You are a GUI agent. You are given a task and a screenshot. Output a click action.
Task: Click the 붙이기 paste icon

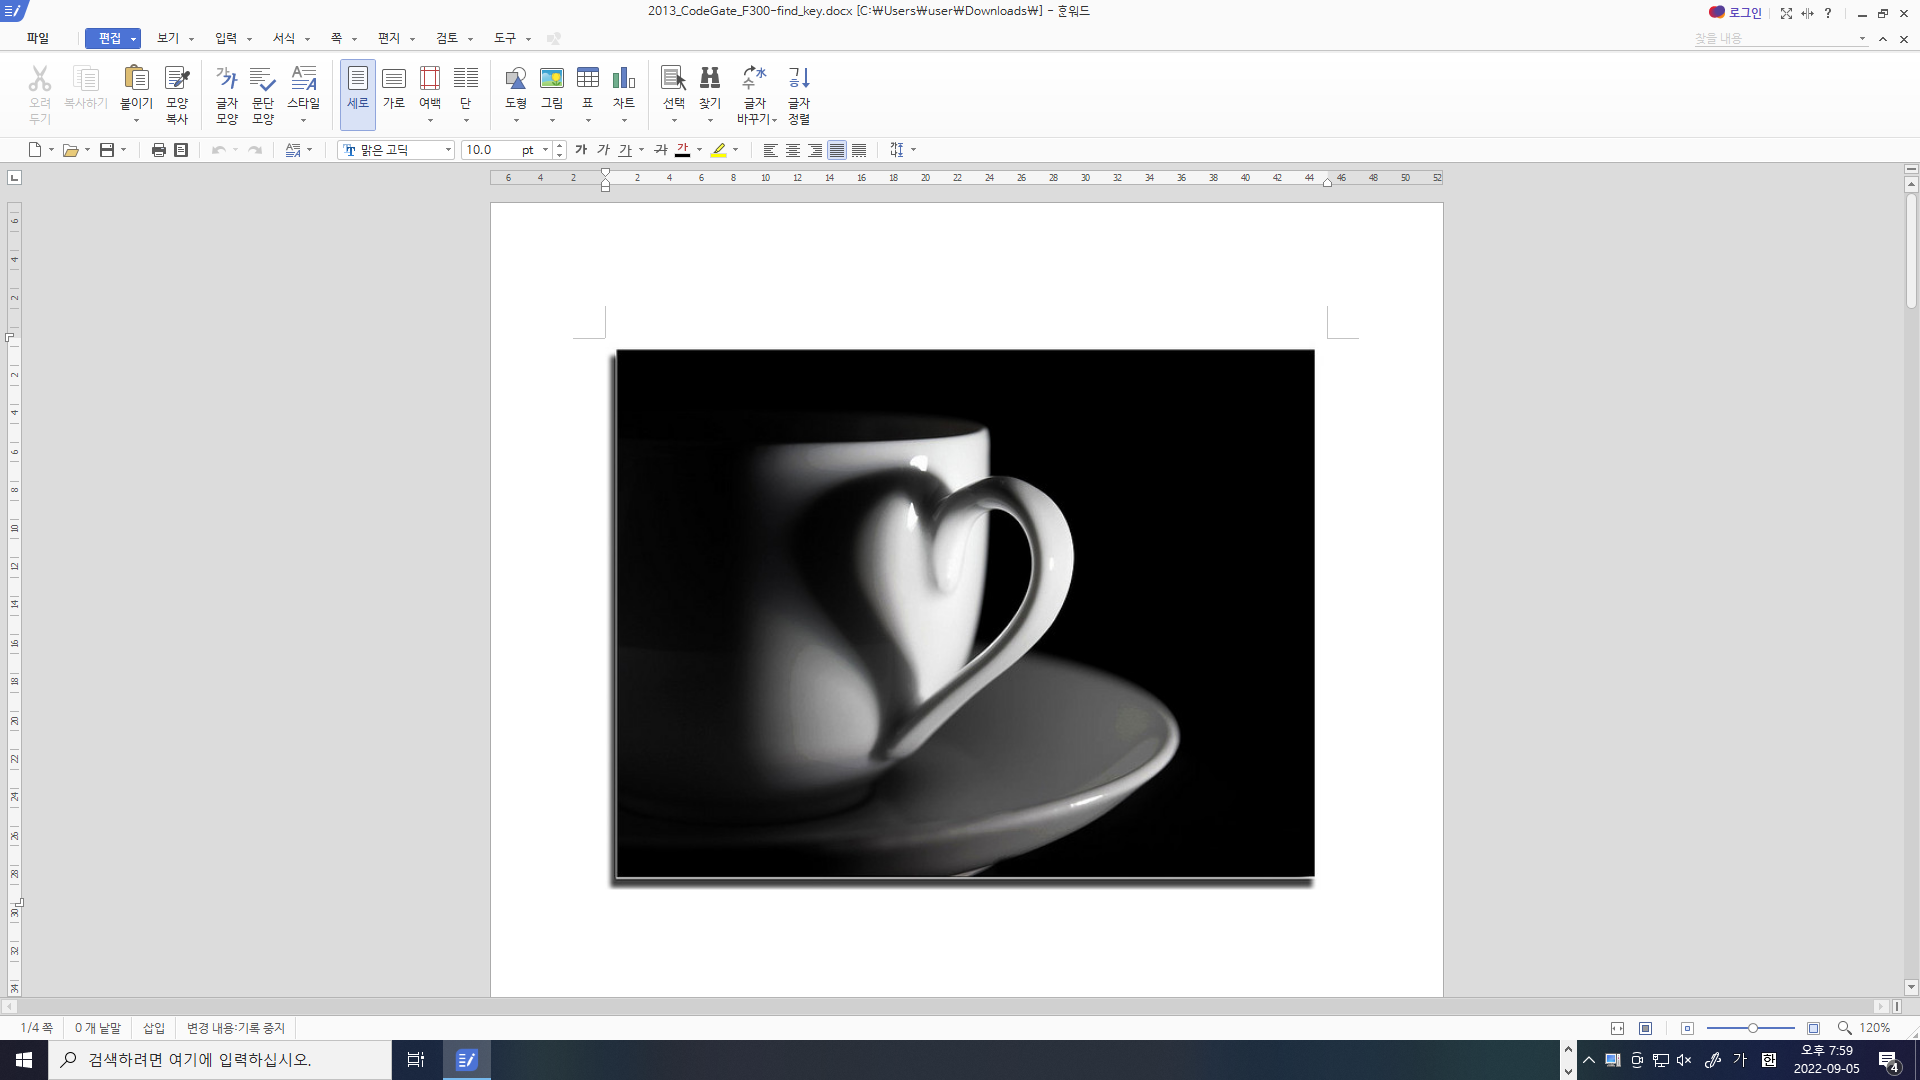136,80
